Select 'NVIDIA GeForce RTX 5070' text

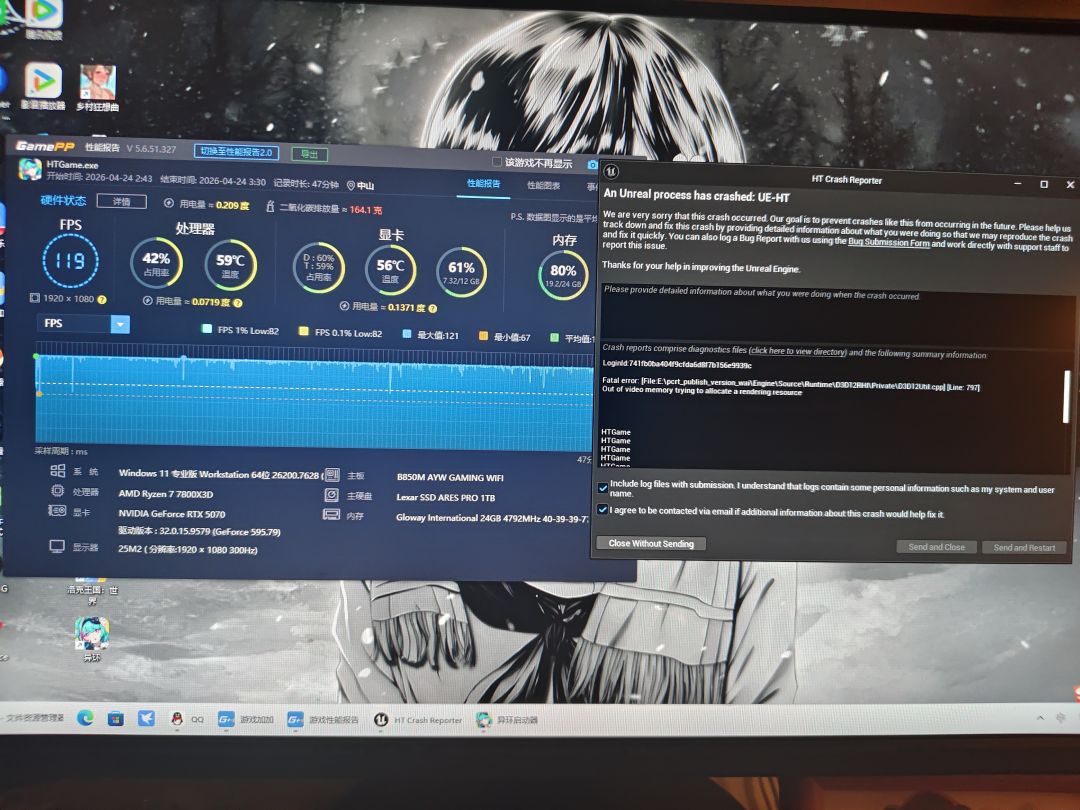[172, 514]
